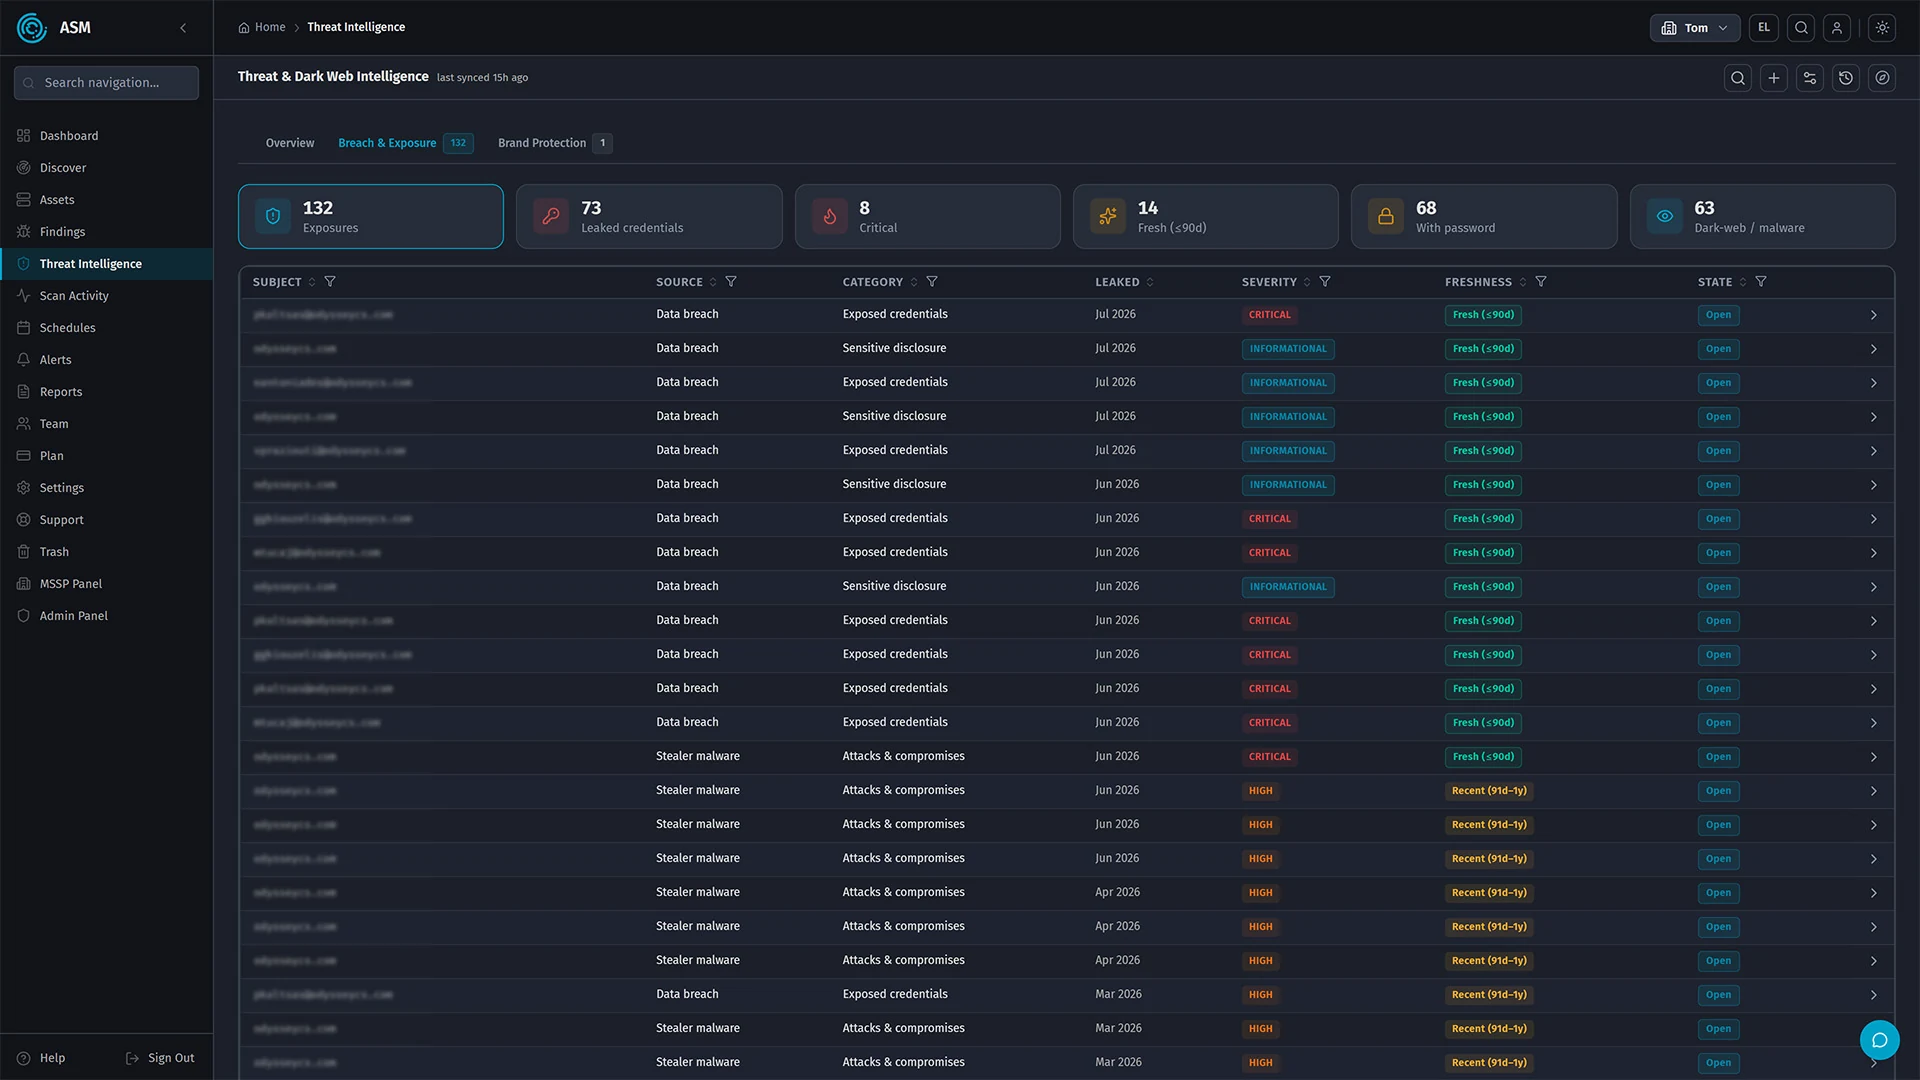Go to the Team page
1920x1080 pixels.
point(106,424)
